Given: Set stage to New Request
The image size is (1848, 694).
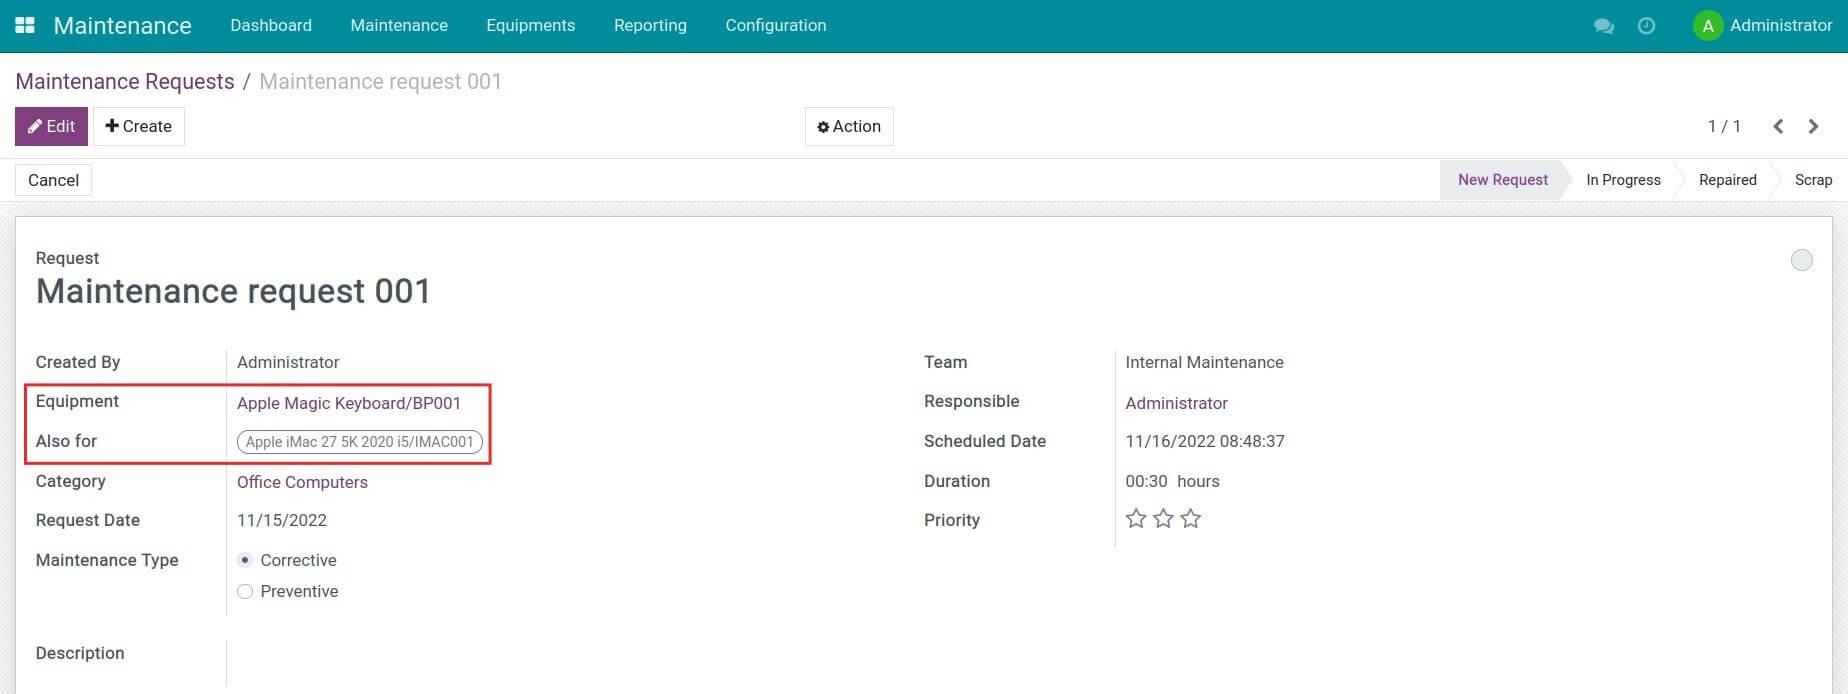Looking at the screenshot, I should pyautogui.click(x=1502, y=180).
